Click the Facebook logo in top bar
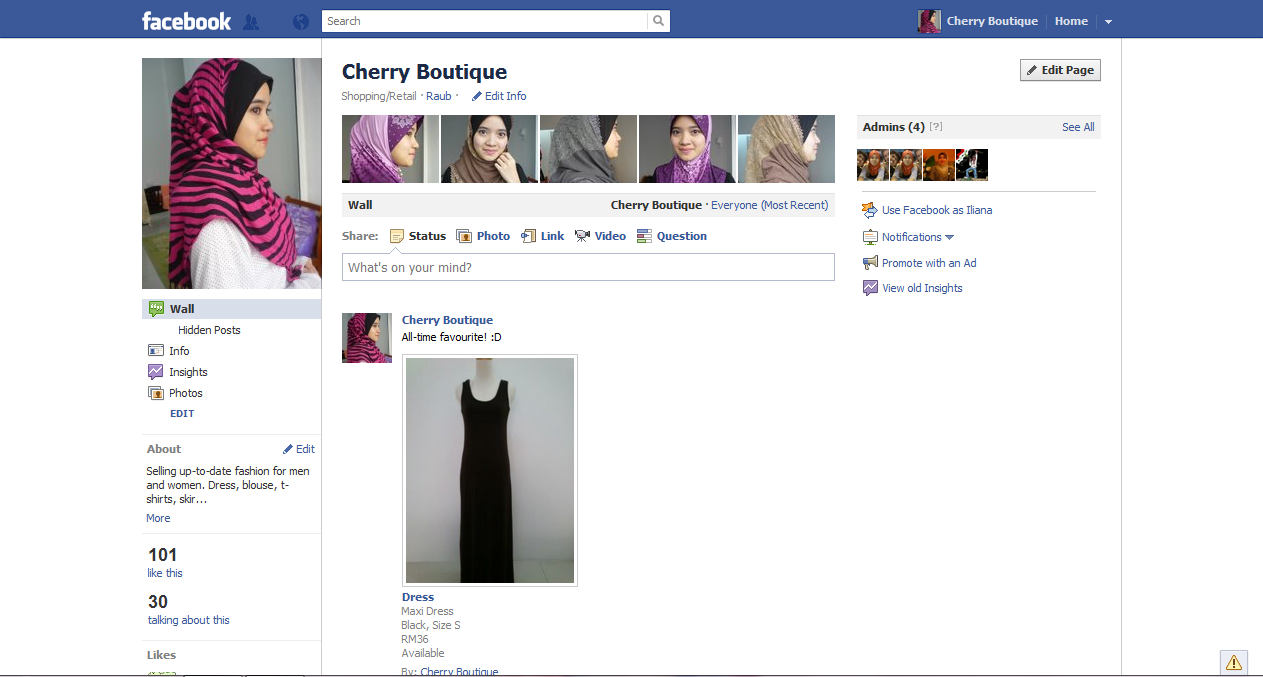1263x677 pixels. 186,21
